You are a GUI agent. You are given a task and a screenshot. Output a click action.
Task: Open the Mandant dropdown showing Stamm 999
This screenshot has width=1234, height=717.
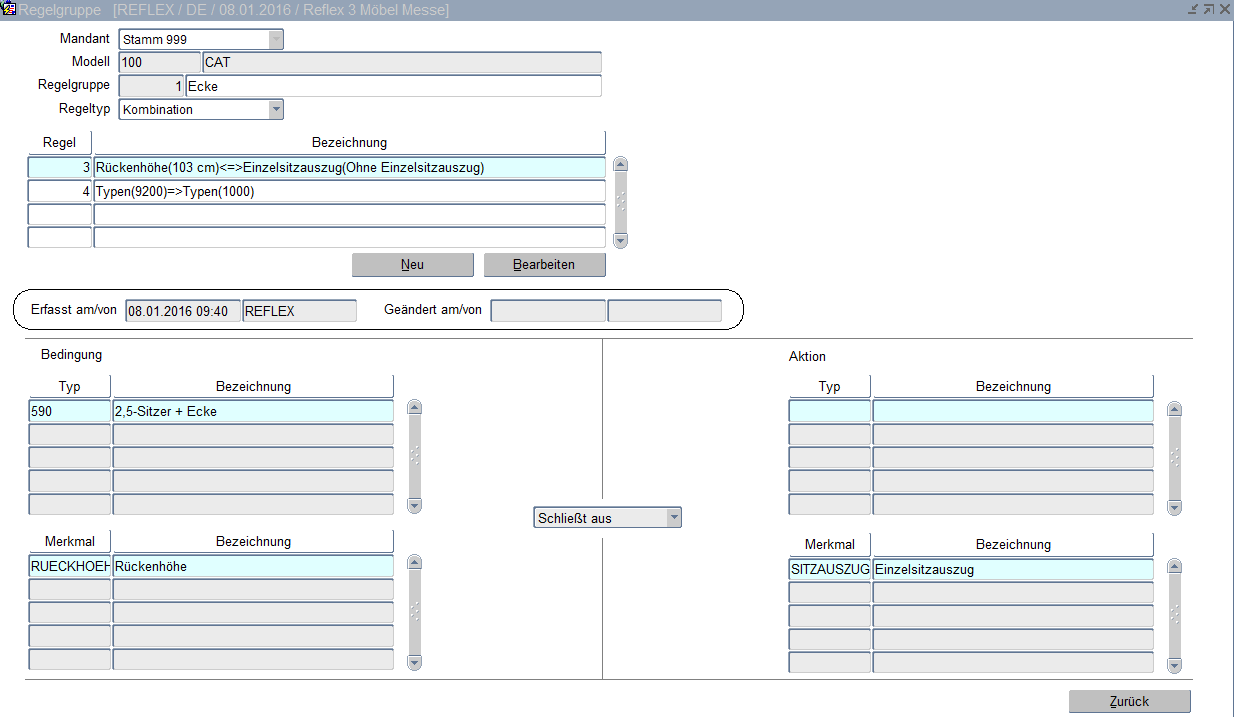click(x=276, y=40)
